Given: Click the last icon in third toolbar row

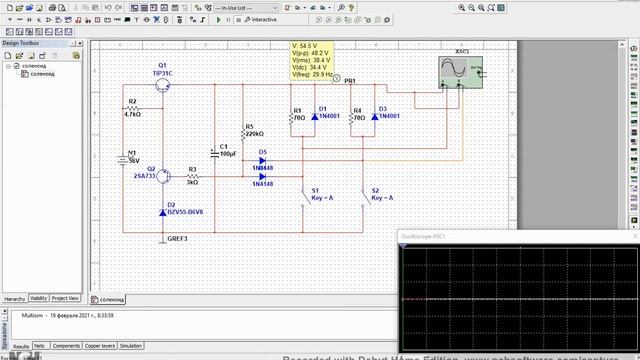Looking at the screenshot, I should point(69,31).
